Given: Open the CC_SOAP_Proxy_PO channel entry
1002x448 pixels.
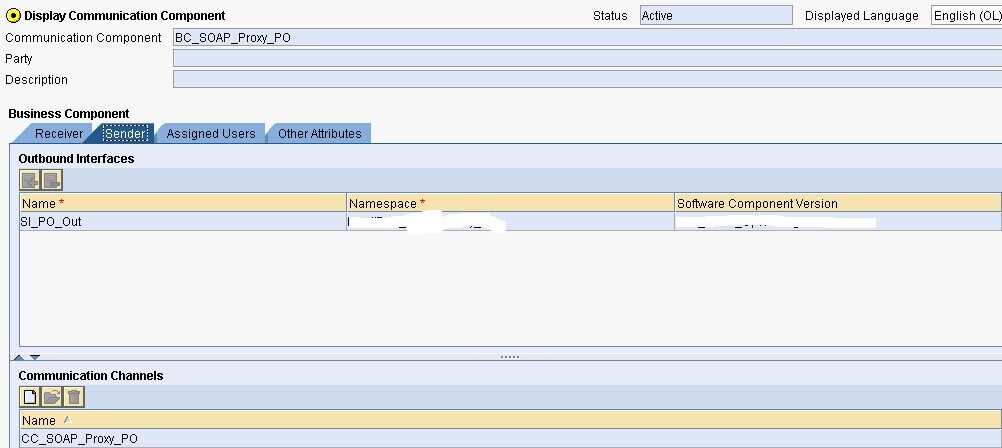Looking at the screenshot, I should (80, 439).
